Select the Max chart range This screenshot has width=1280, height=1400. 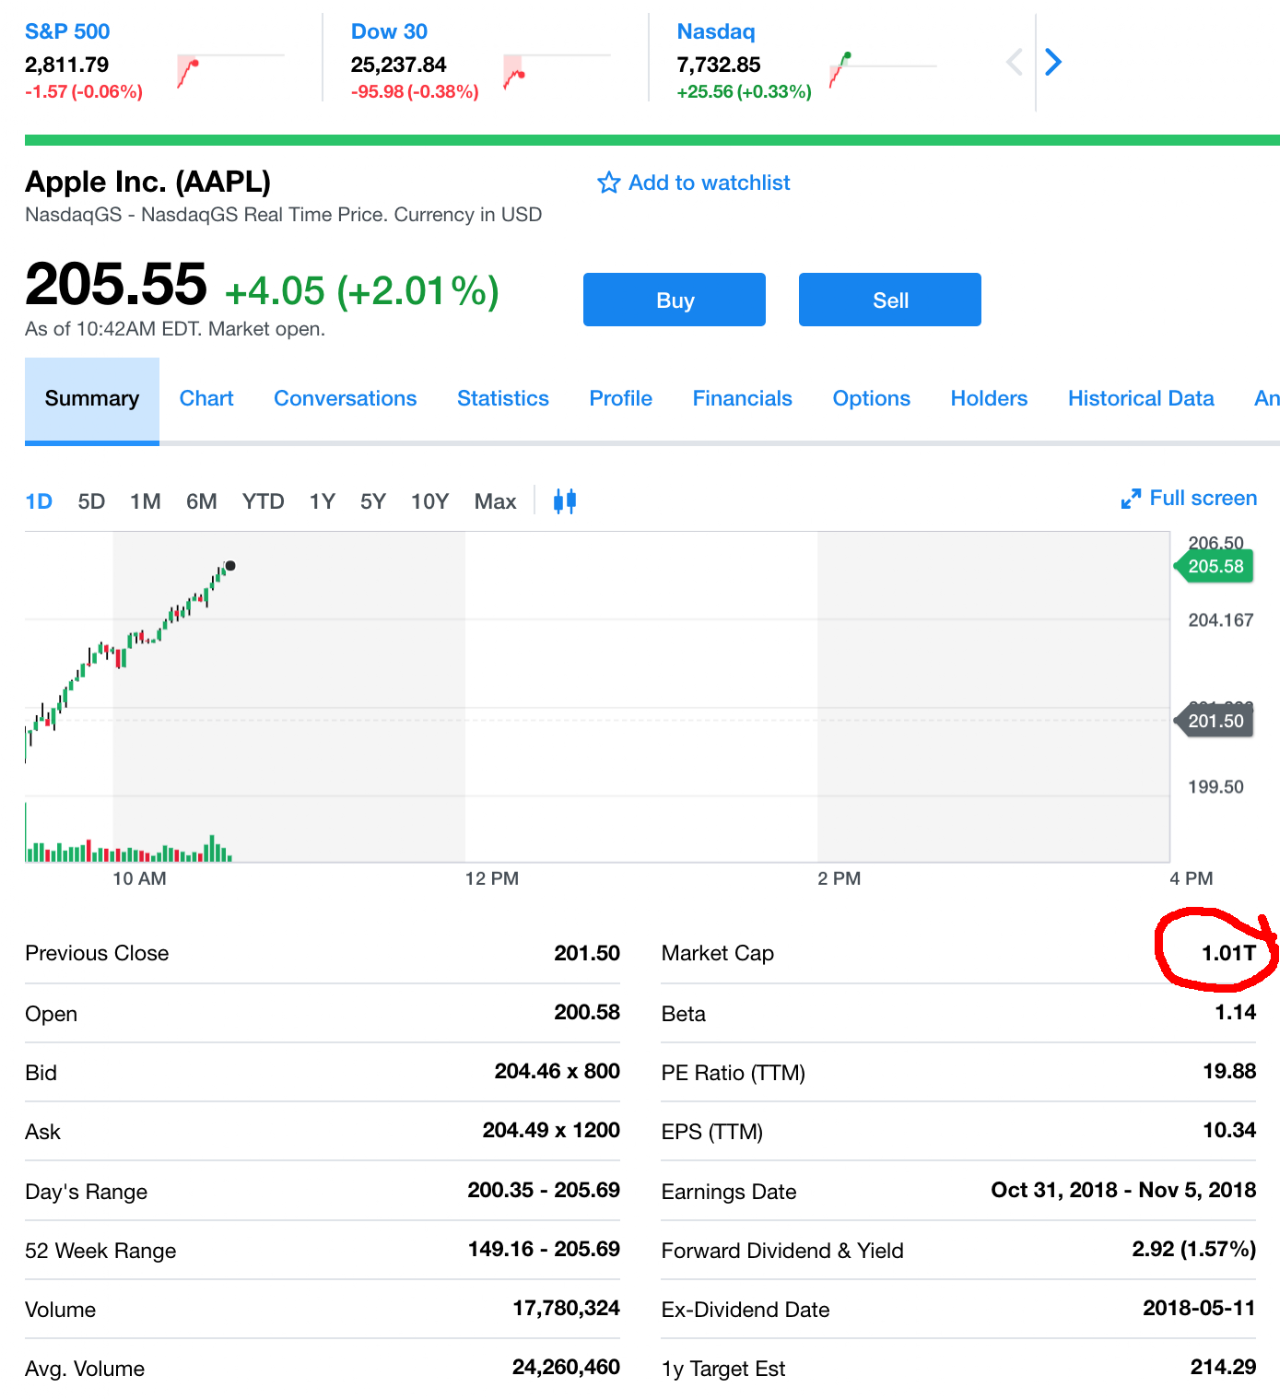[x=495, y=502]
